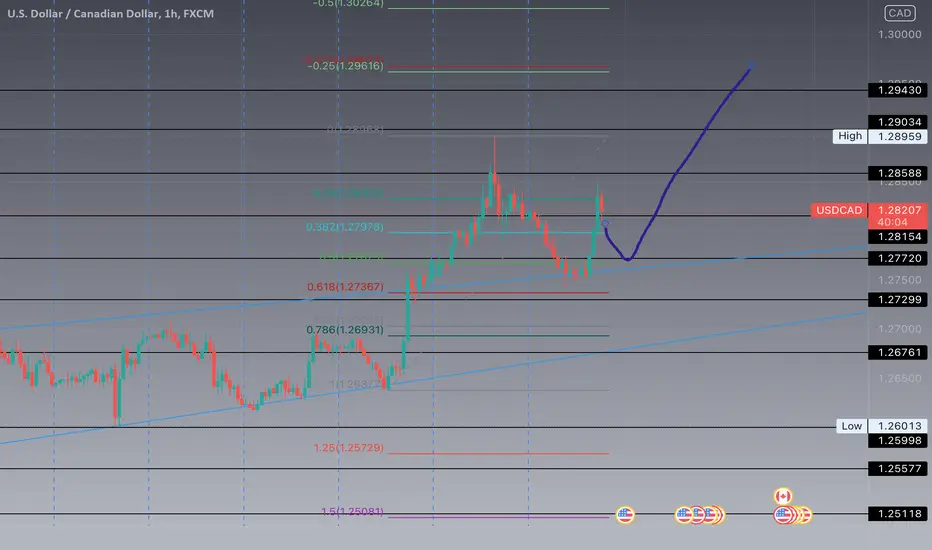
Task: Select the 1.26761 price tag
Action: 899,353
